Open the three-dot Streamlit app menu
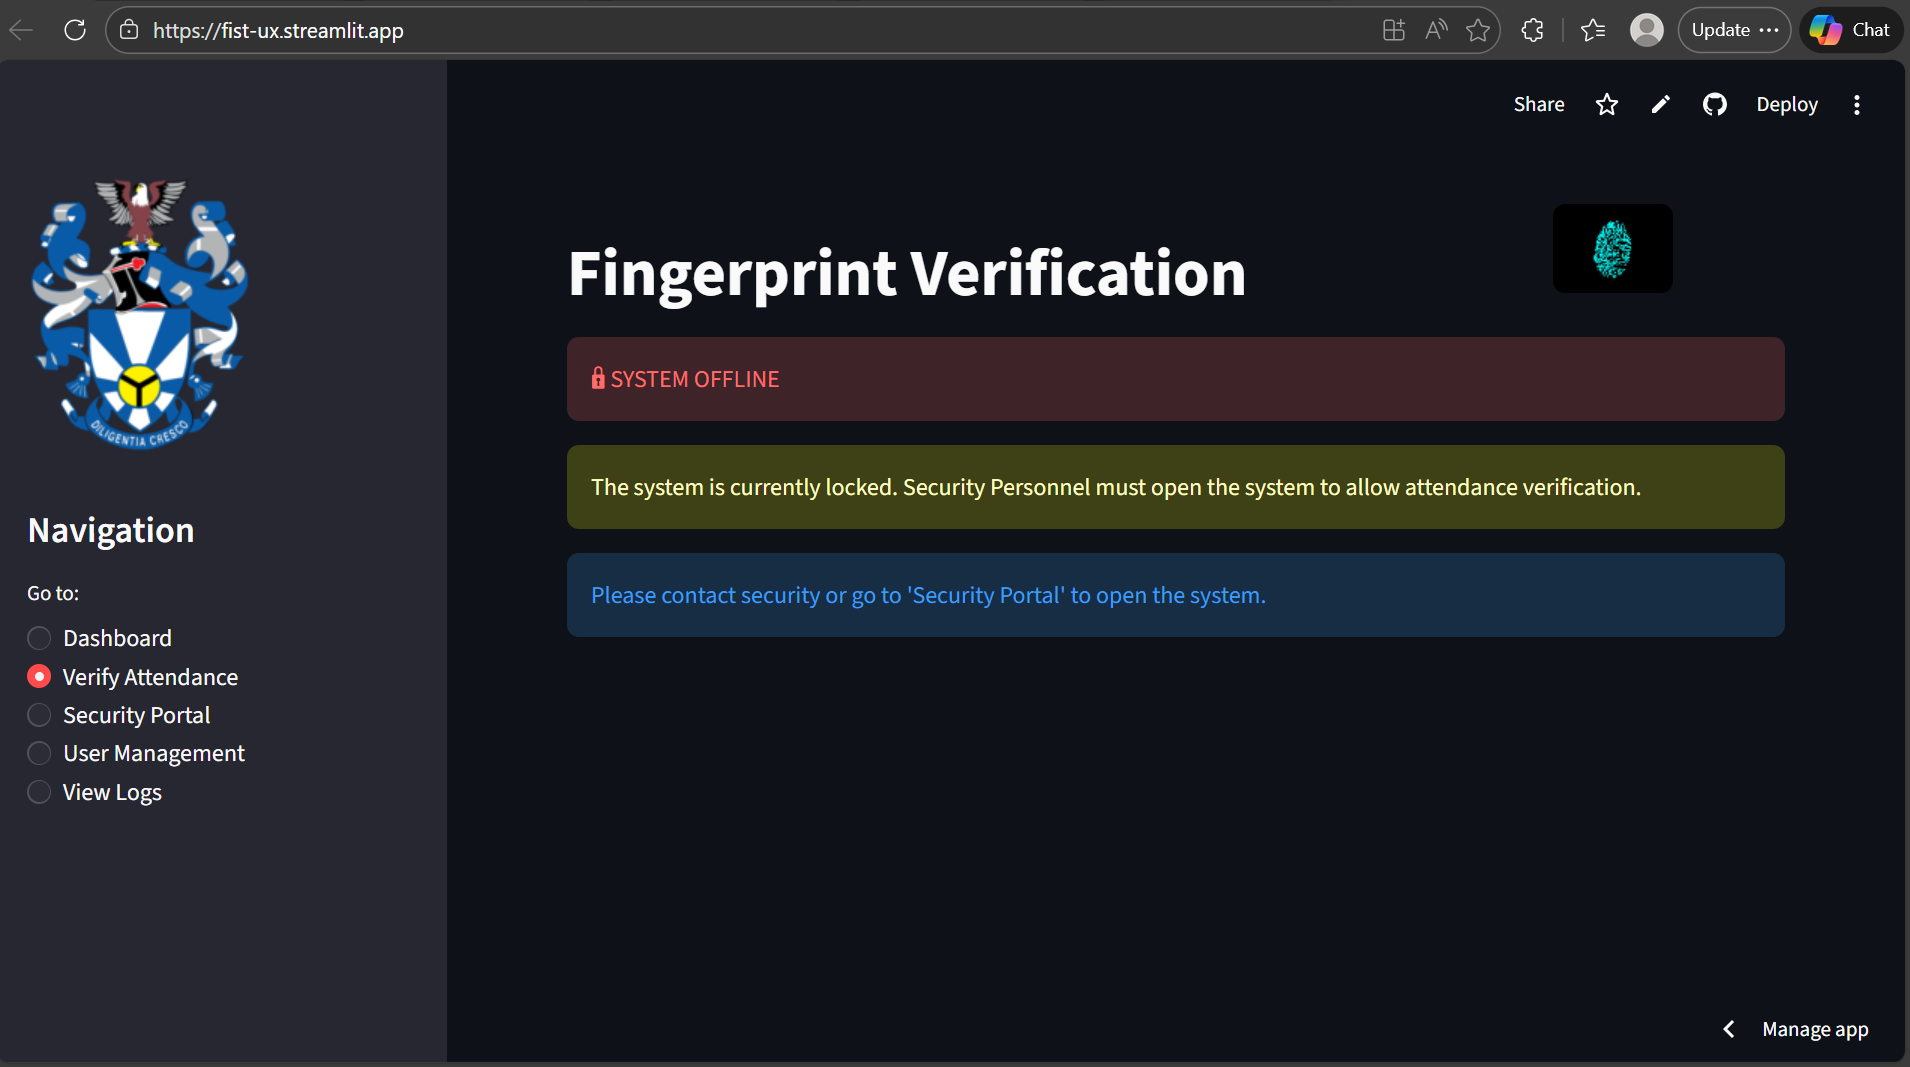This screenshot has height=1067, width=1910. [x=1856, y=105]
